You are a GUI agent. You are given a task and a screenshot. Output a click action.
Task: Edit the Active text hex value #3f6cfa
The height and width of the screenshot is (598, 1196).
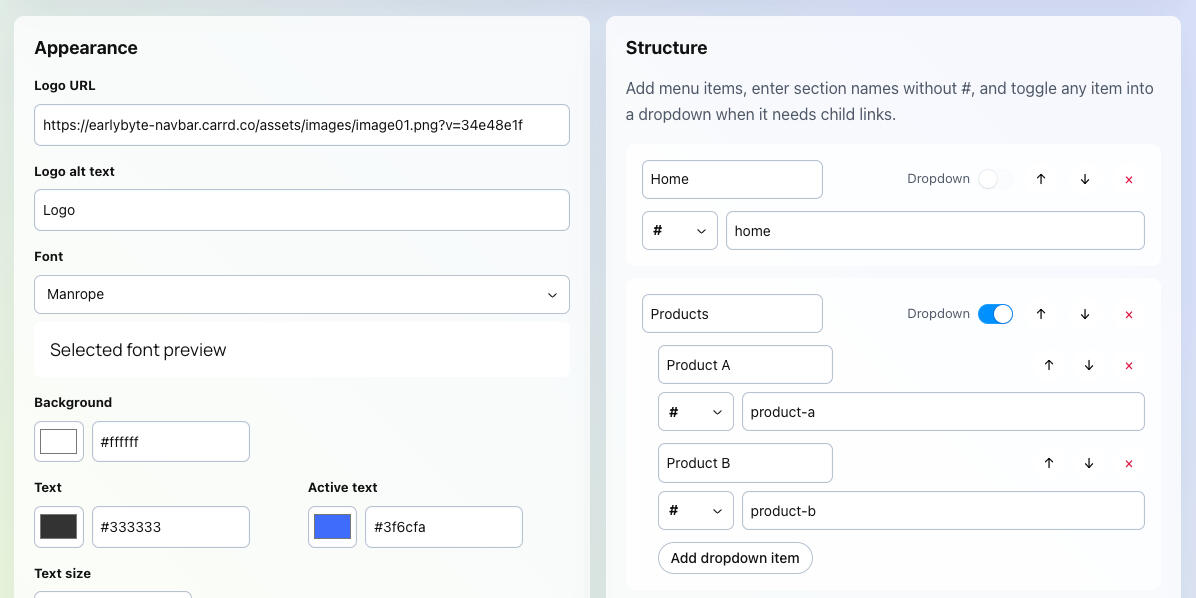coord(444,527)
